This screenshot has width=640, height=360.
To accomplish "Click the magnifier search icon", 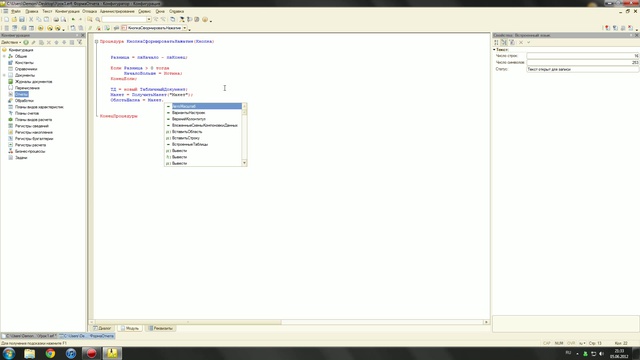I will (98, 19).
